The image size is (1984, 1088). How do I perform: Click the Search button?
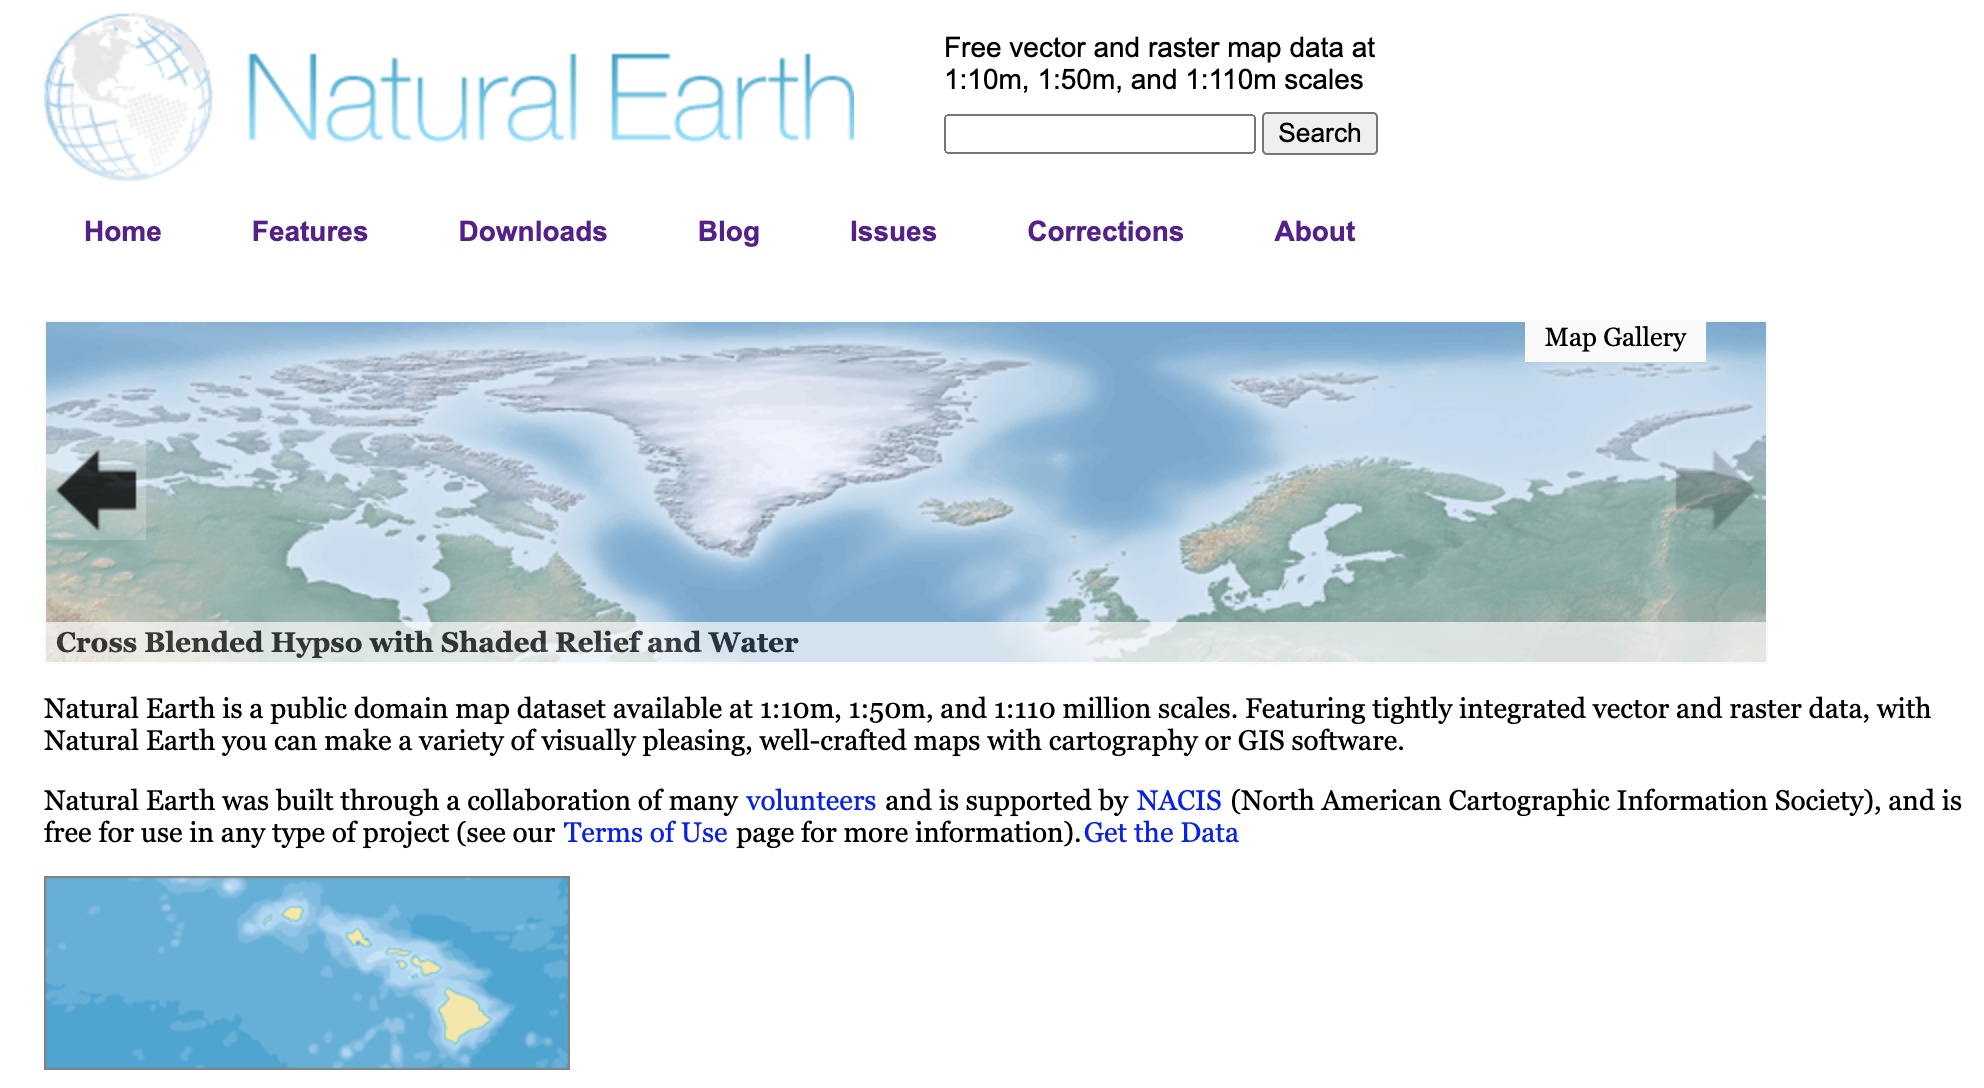pos(1320,134)
